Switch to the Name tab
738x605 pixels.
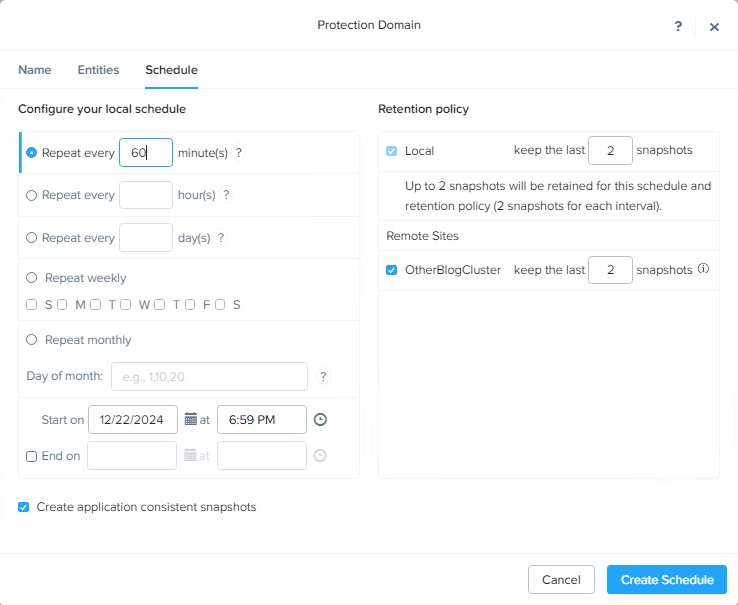35,70
